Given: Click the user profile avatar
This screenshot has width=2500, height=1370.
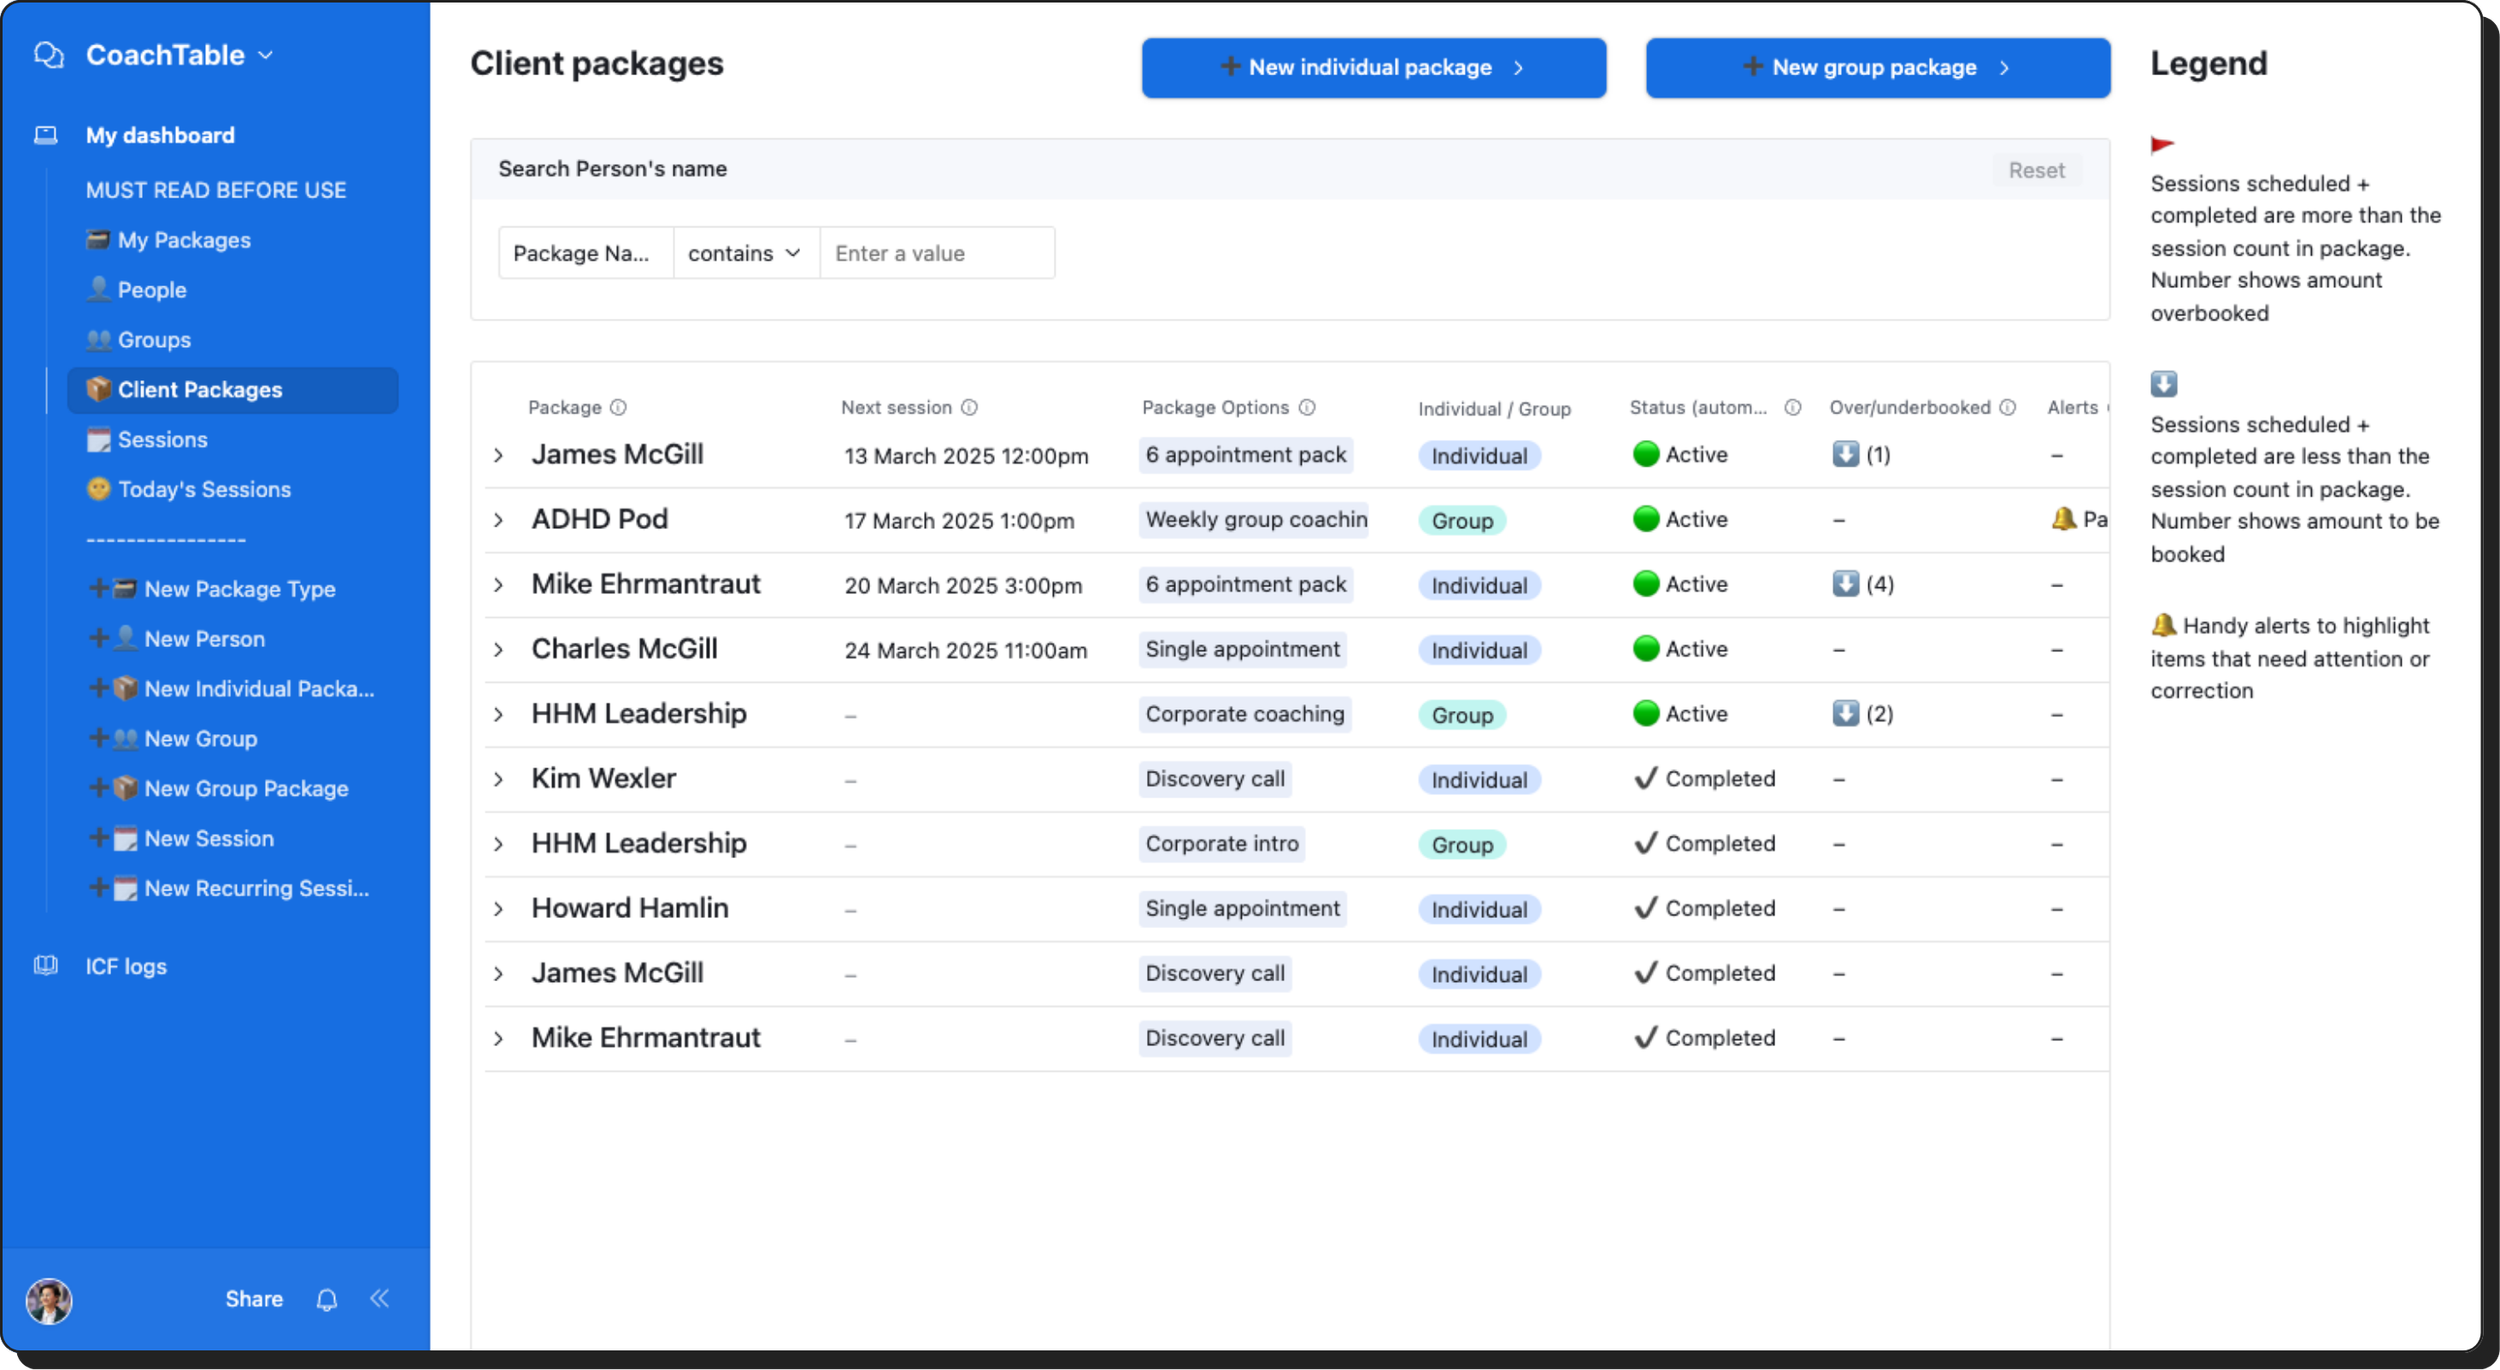Looking at the screenshot, I should 49,1300.
